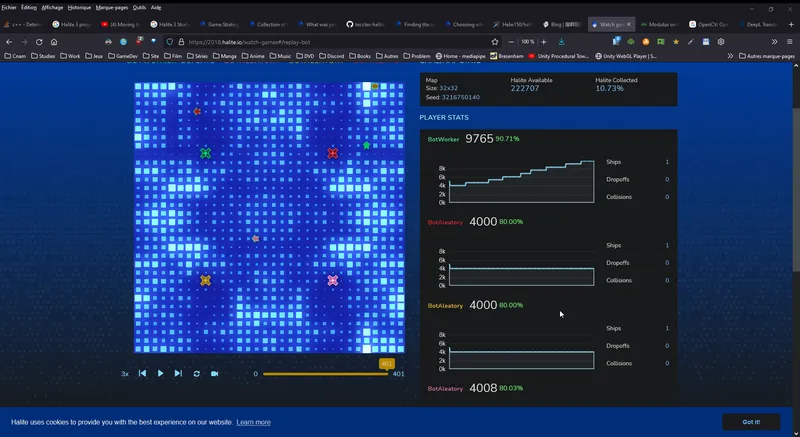This screenshot has width=800, height=437.
Task: Zoom in with the plus button
Action: pyautogui.click(x=544, y=42)
